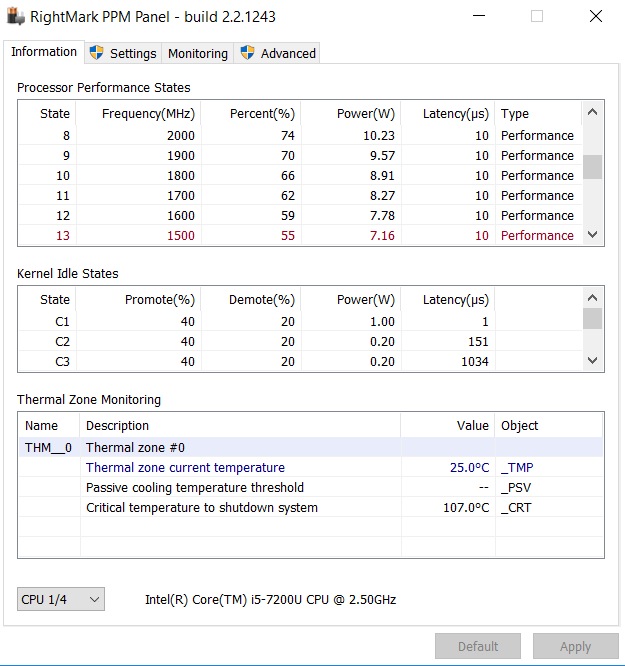
Task: Click the 7.16 power value in red
Action: coord(382,235)
